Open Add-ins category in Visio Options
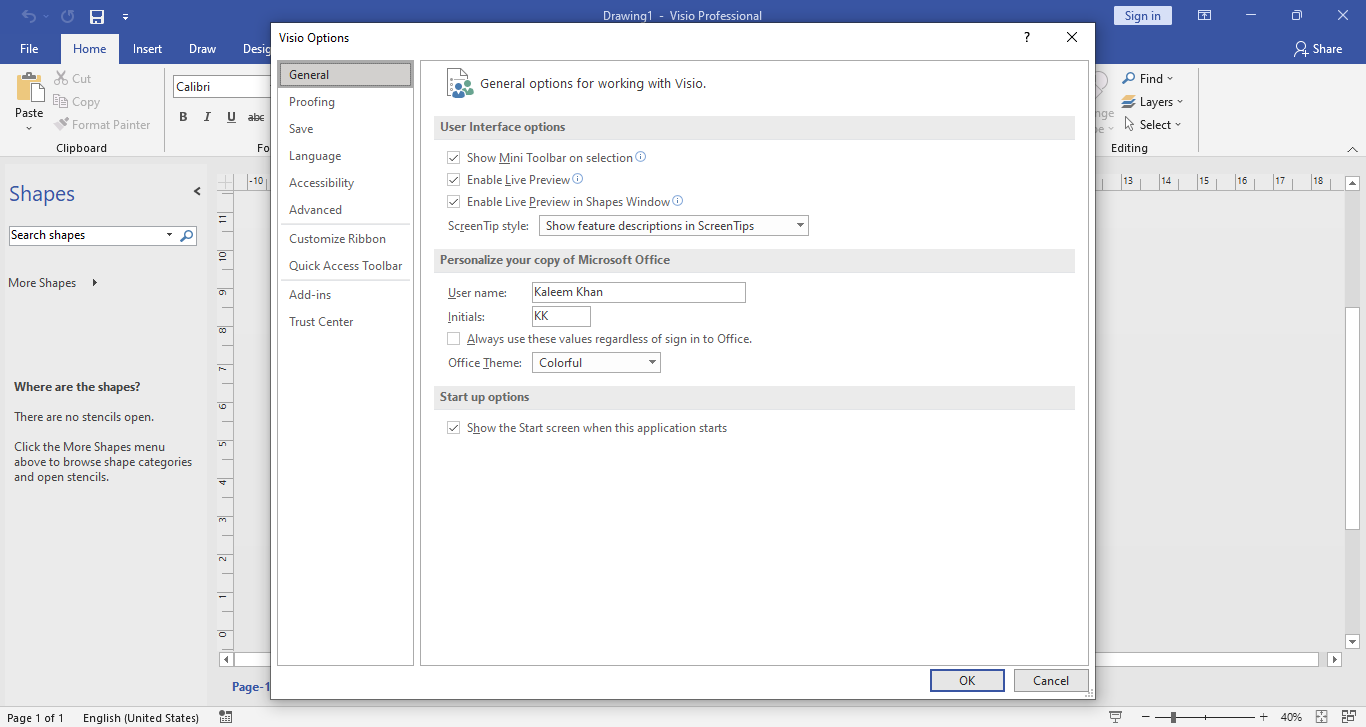Viewport: 1366px width, 727px height. click(x=344, y=295)
